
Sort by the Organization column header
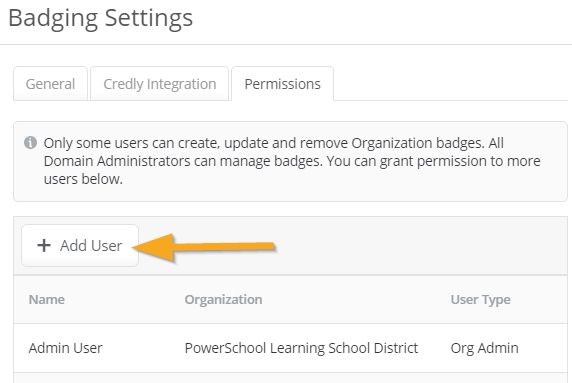[x=223, y=299]
